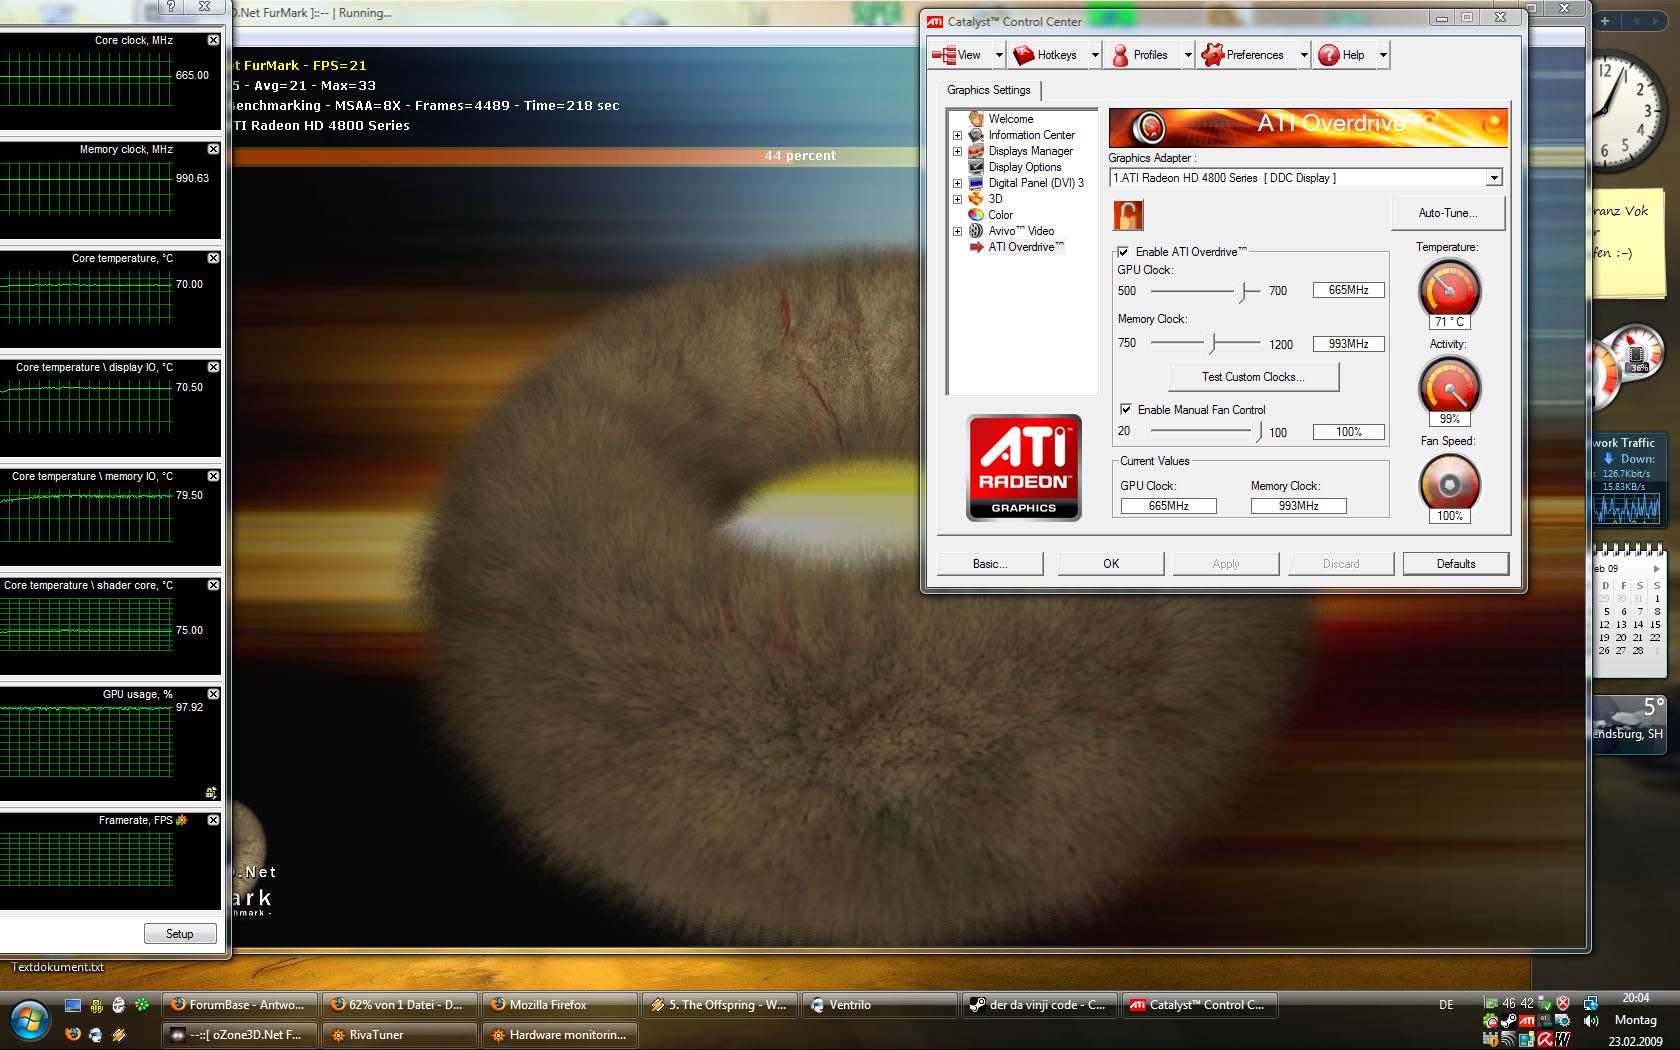
Task: Click the manual fan speed slider handle
Action: [x=1258, y=432]
